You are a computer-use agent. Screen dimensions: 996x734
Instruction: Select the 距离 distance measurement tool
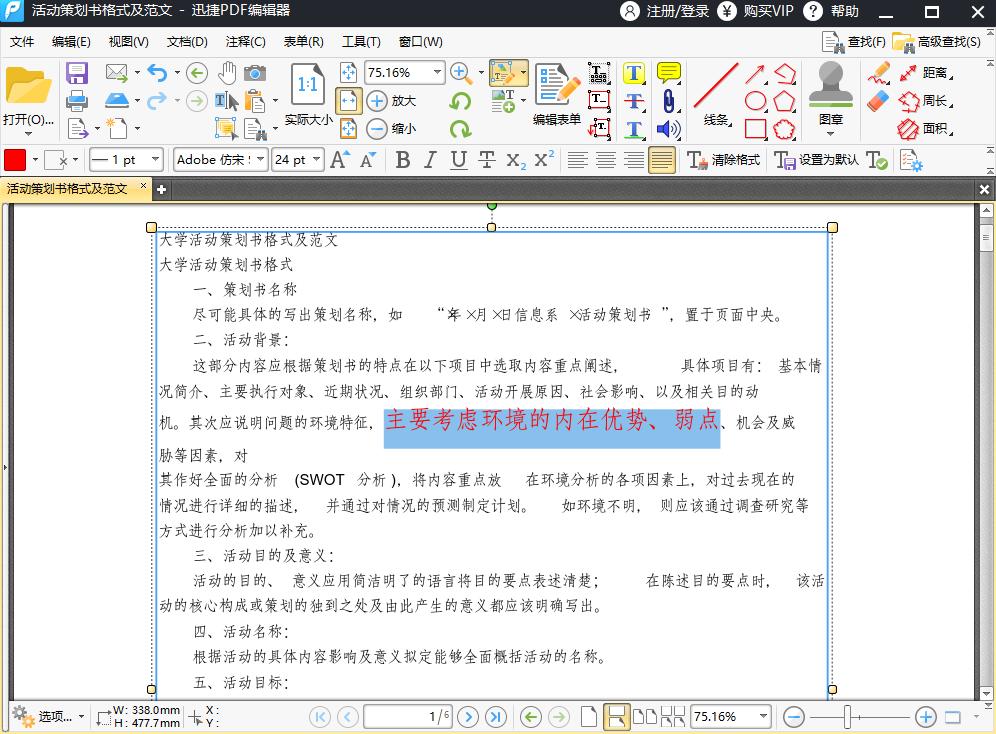(929, 74)
